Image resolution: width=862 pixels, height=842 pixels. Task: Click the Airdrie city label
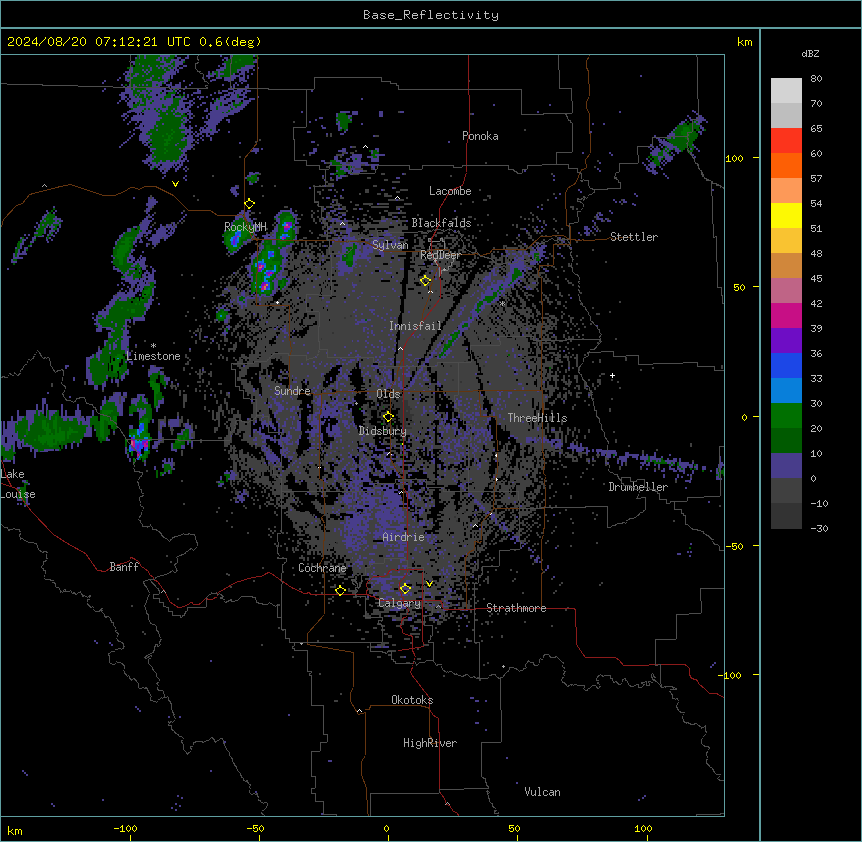tap(403, 537)
